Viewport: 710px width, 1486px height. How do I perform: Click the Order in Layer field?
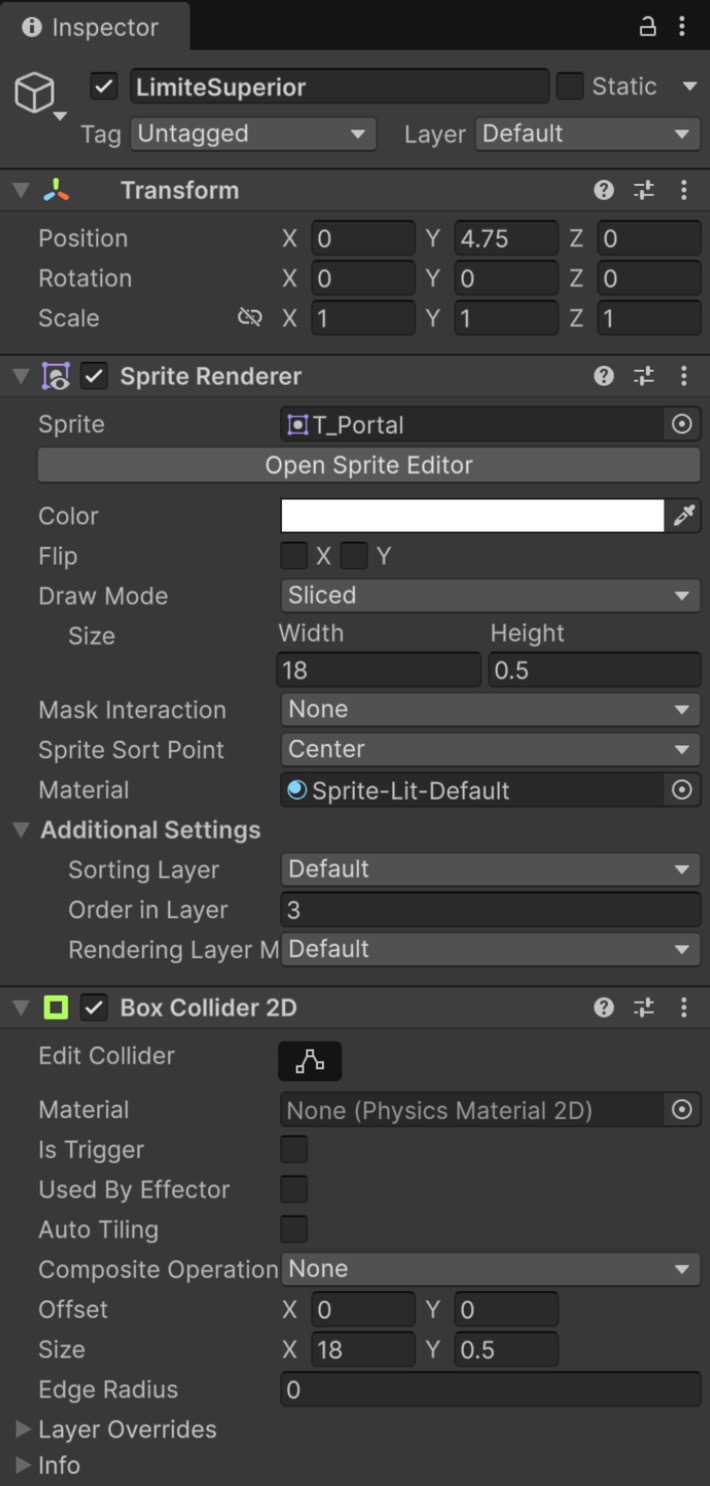[491, 910]
